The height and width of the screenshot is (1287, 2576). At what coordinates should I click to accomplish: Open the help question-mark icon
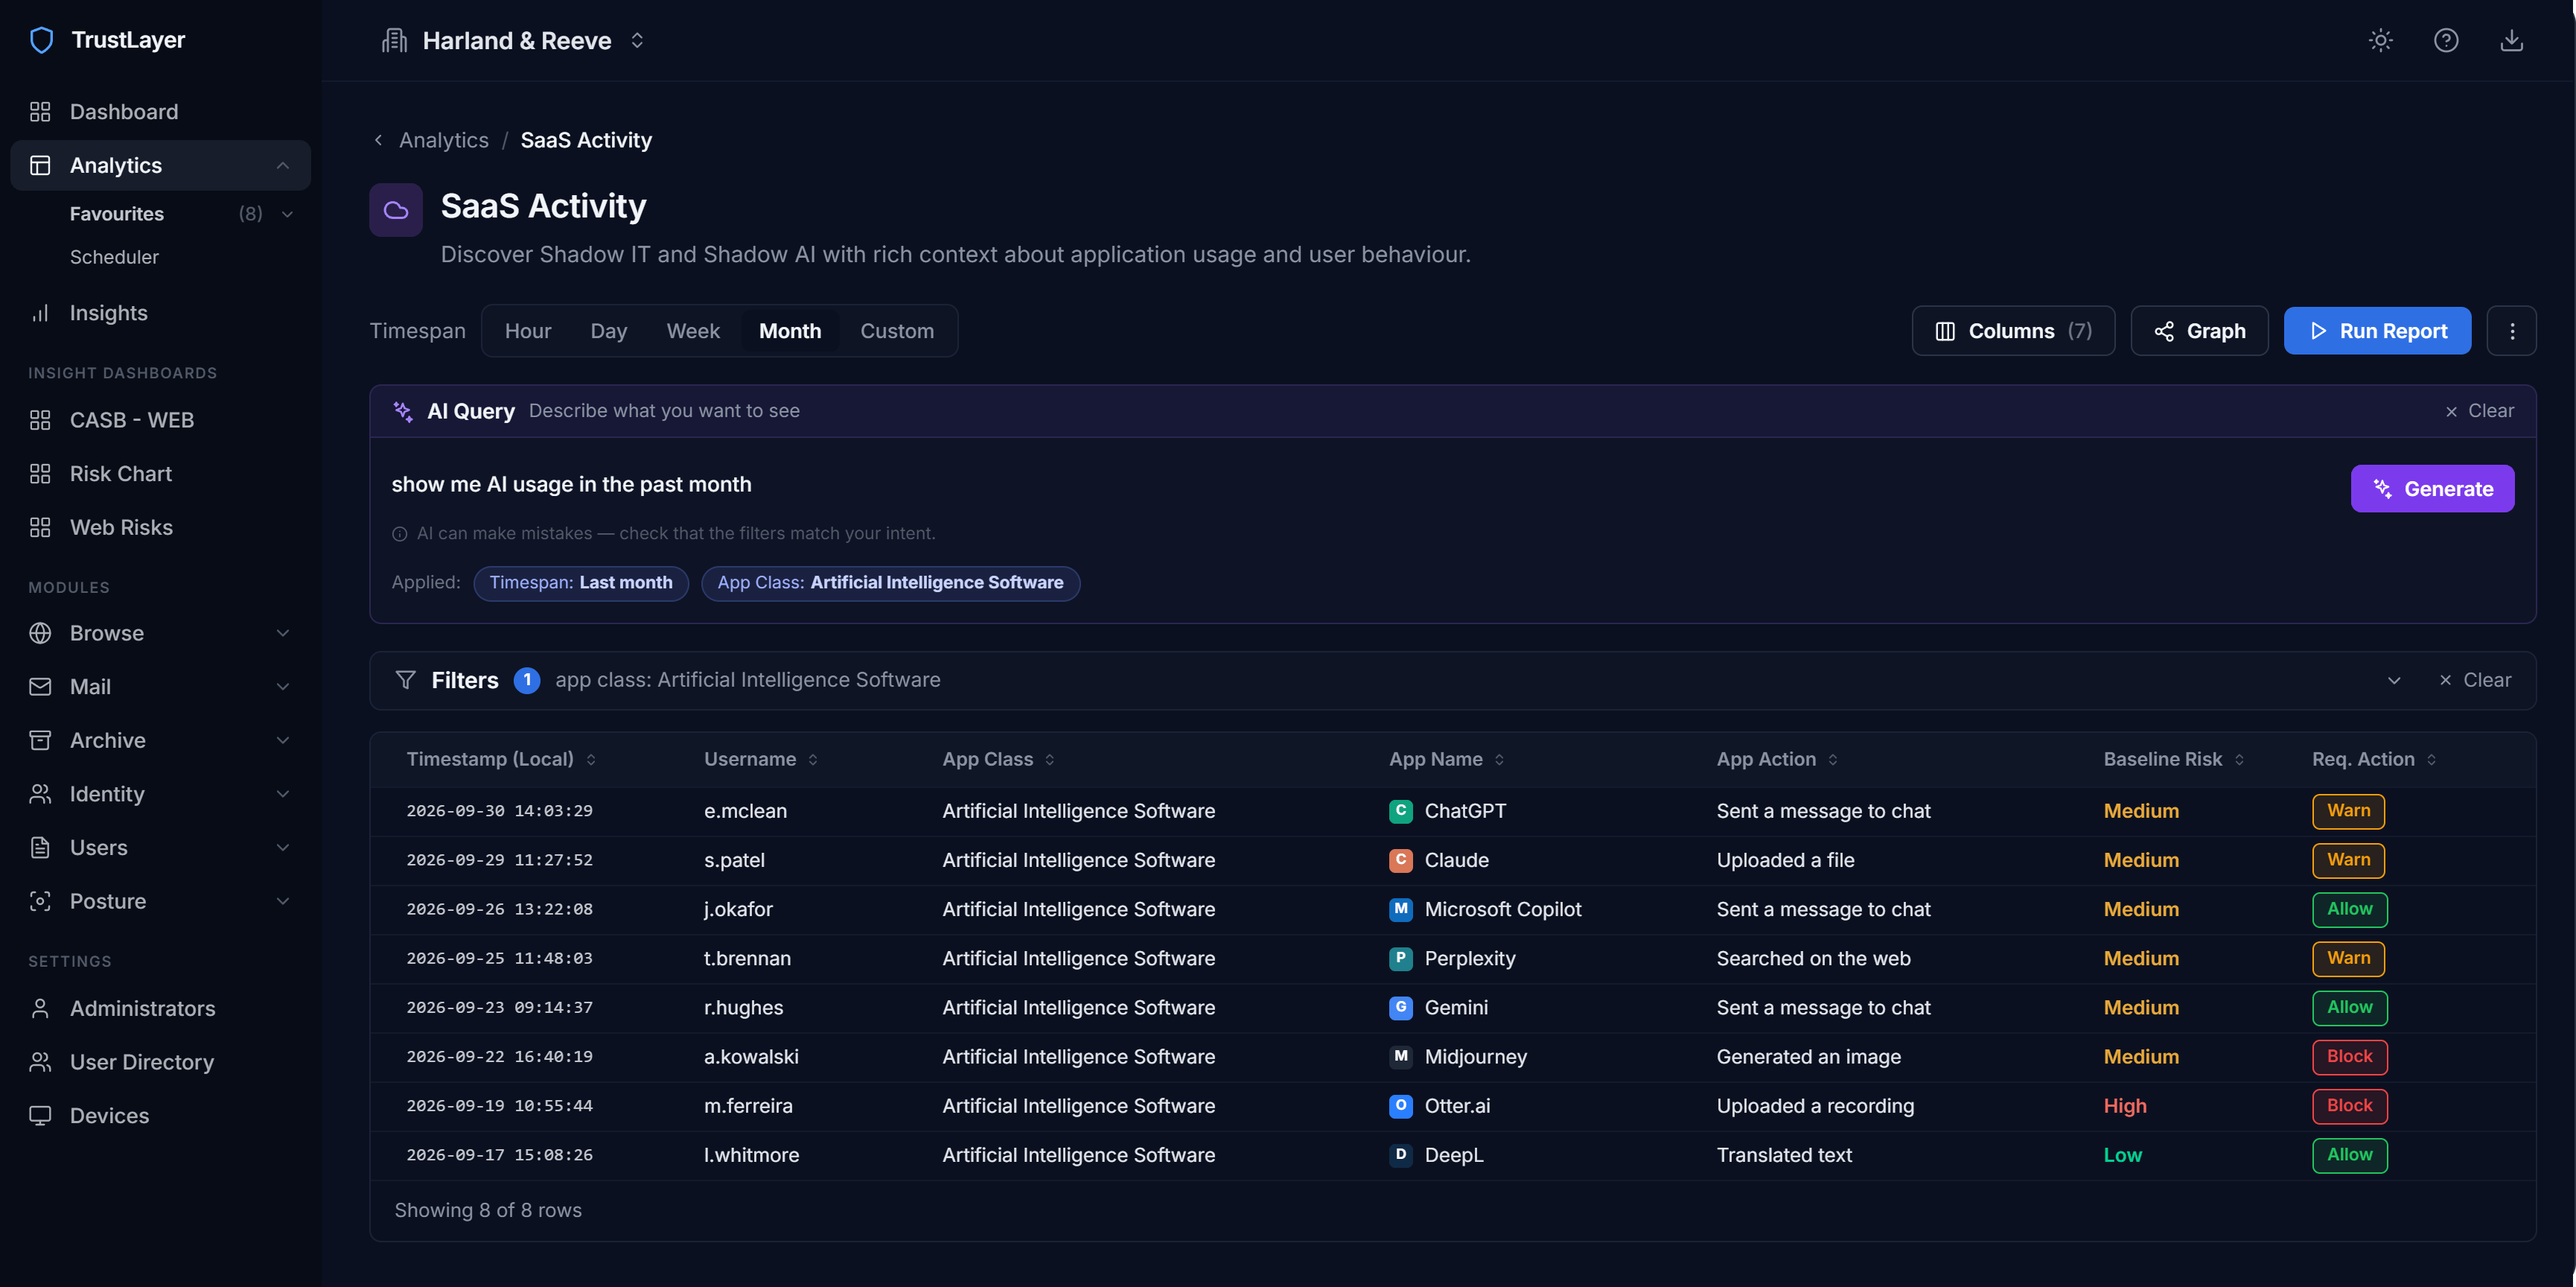pyautogui.click(x=2446, y=40)
